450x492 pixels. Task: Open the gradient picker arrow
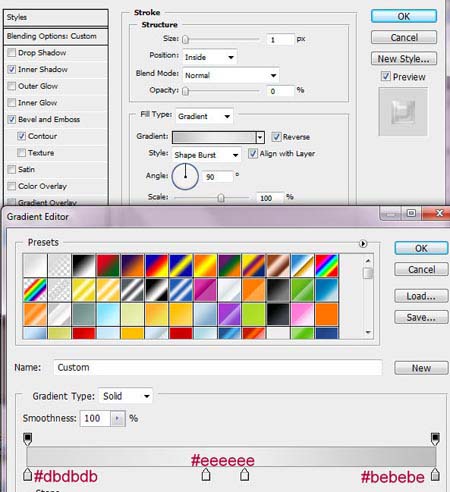(260, 137)
